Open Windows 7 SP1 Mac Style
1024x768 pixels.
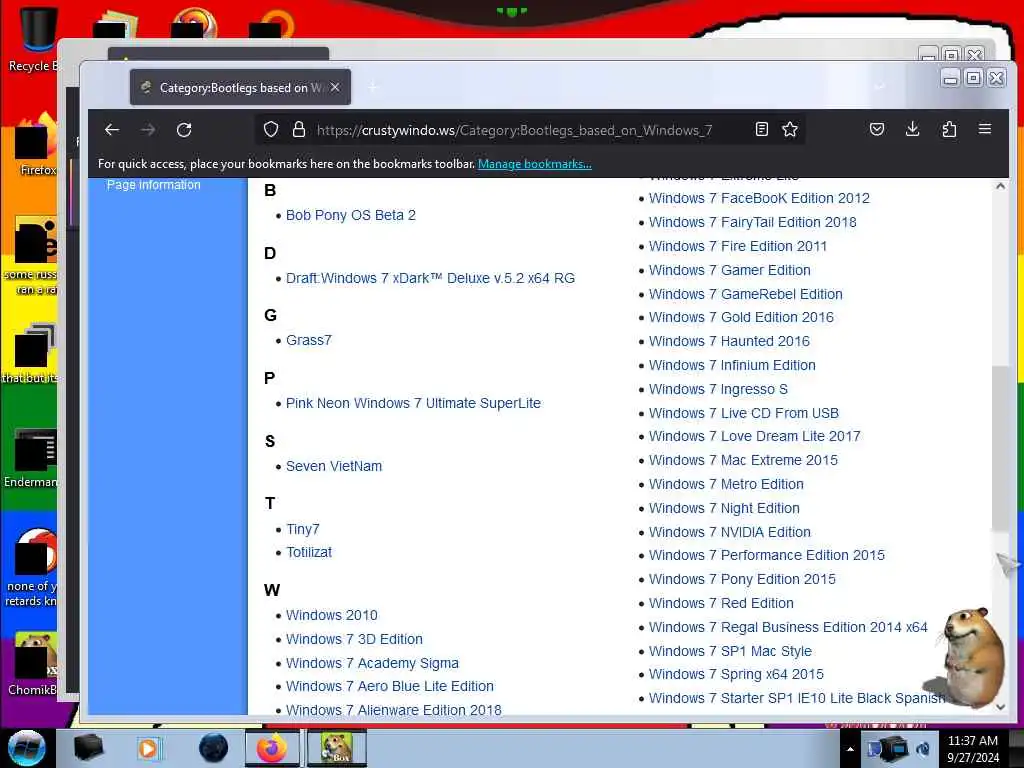tap(730, 652)
